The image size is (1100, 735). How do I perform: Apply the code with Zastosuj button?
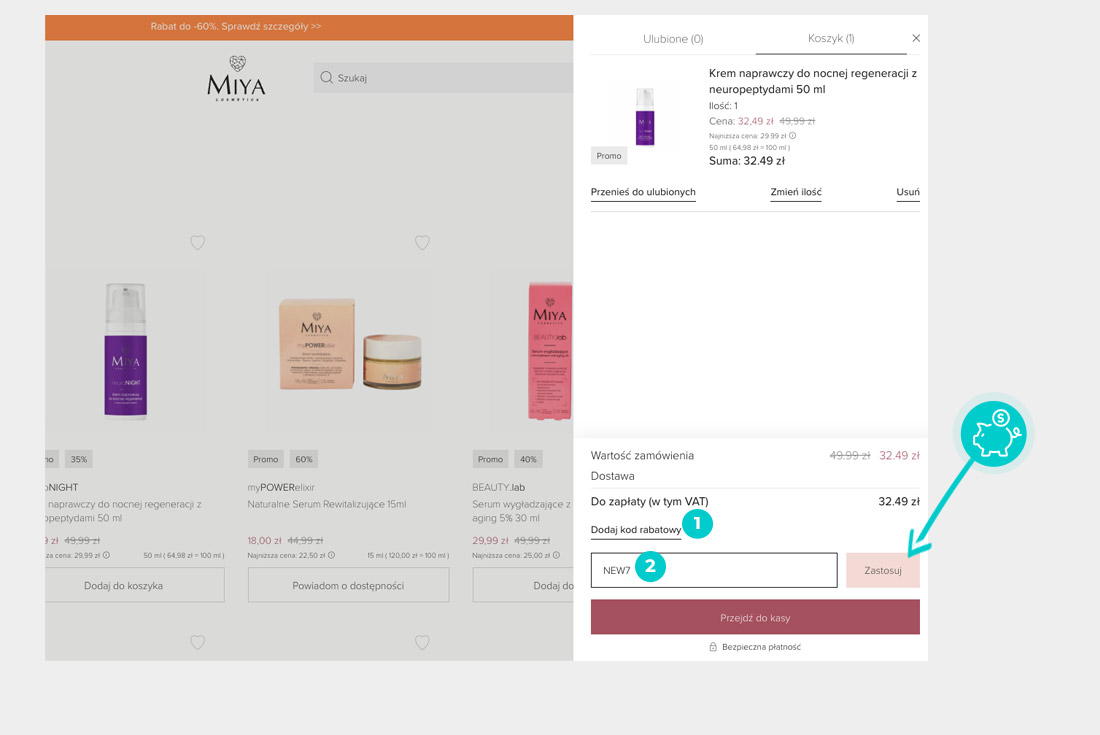882,570
